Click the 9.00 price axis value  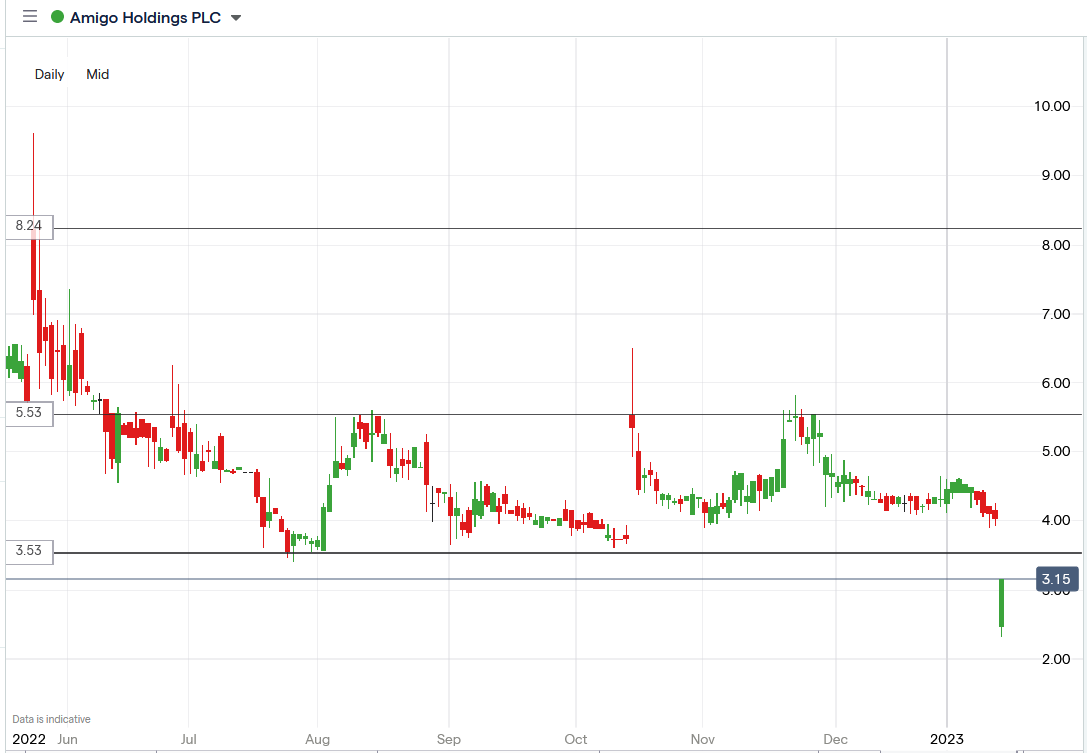(x=1056, y=175)
